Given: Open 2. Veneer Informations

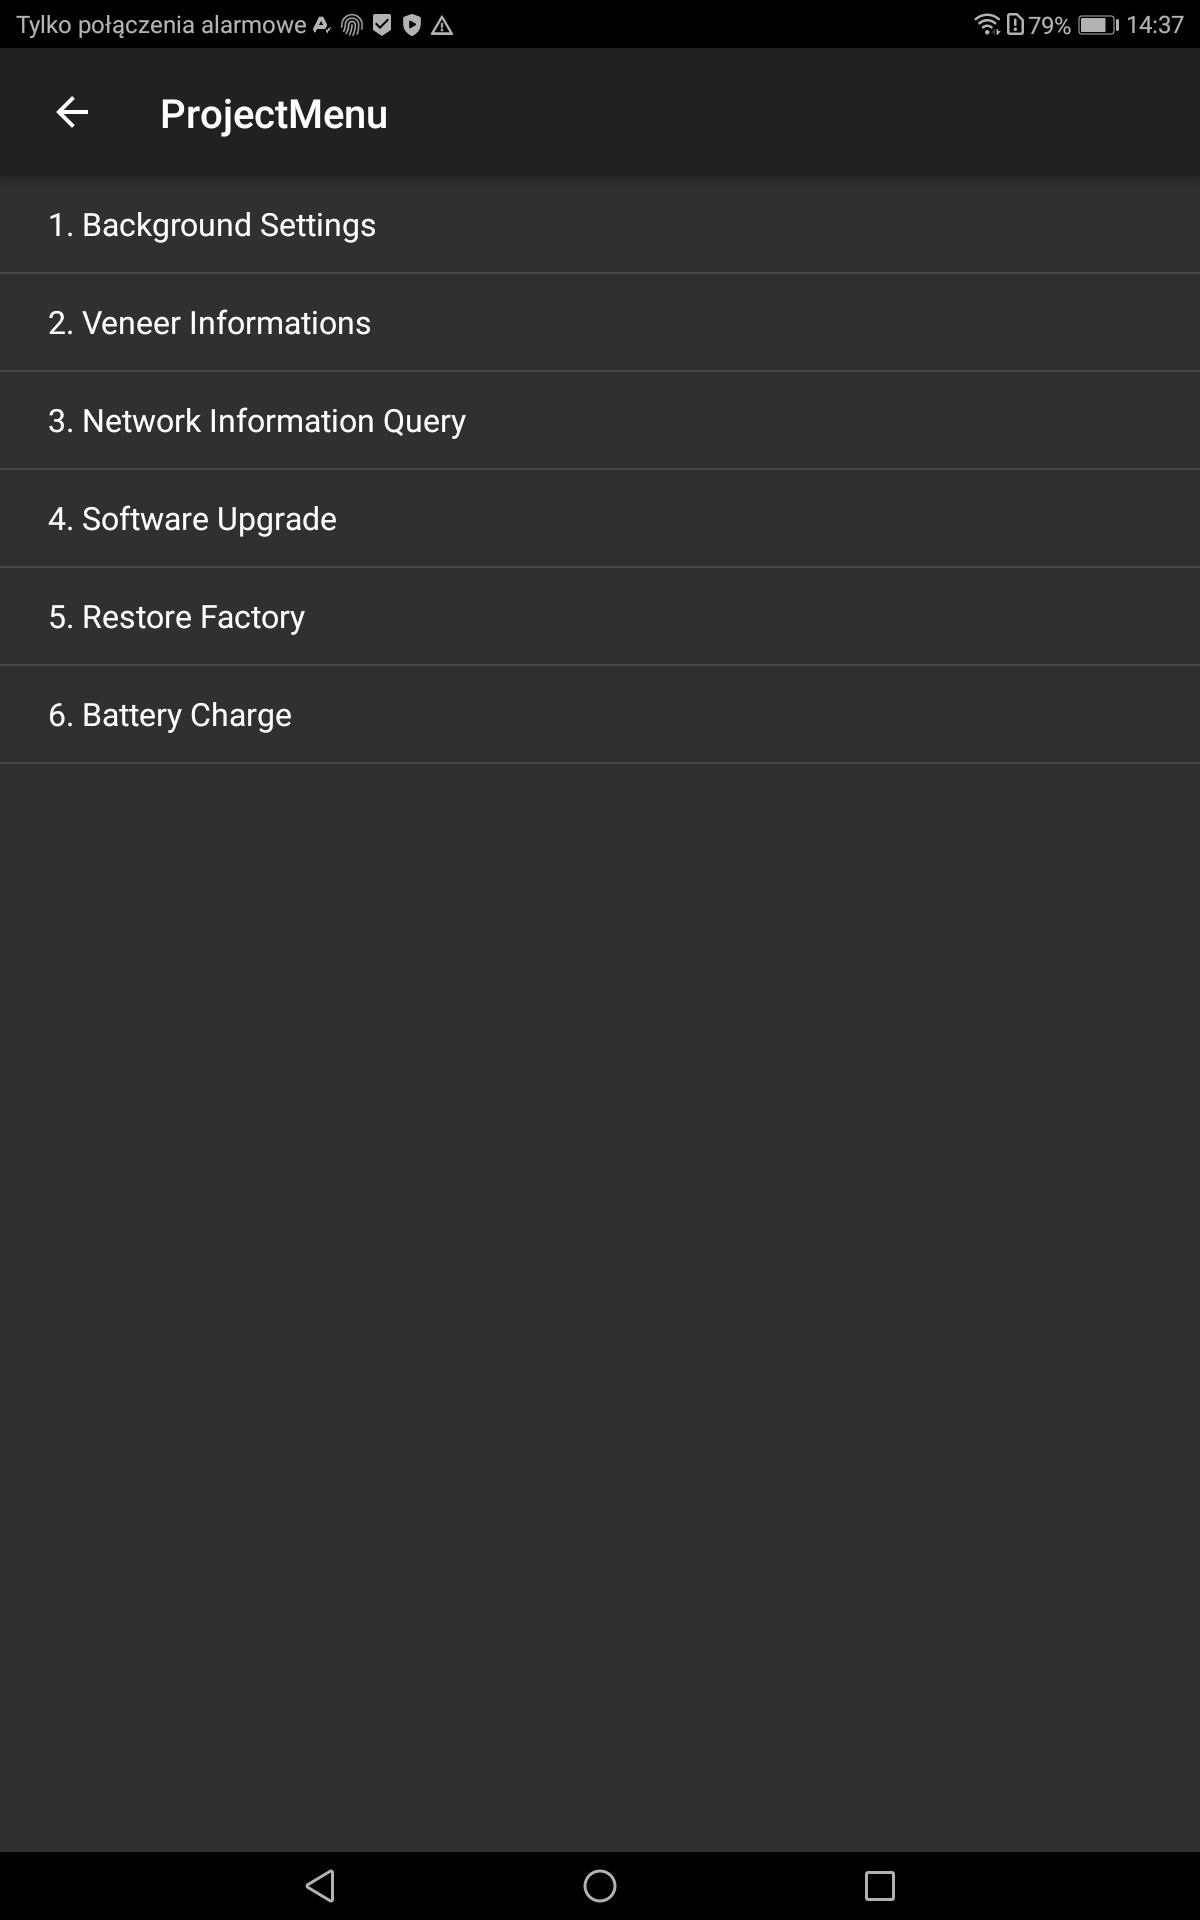Looking at the screenshot, I should [600, 323].
